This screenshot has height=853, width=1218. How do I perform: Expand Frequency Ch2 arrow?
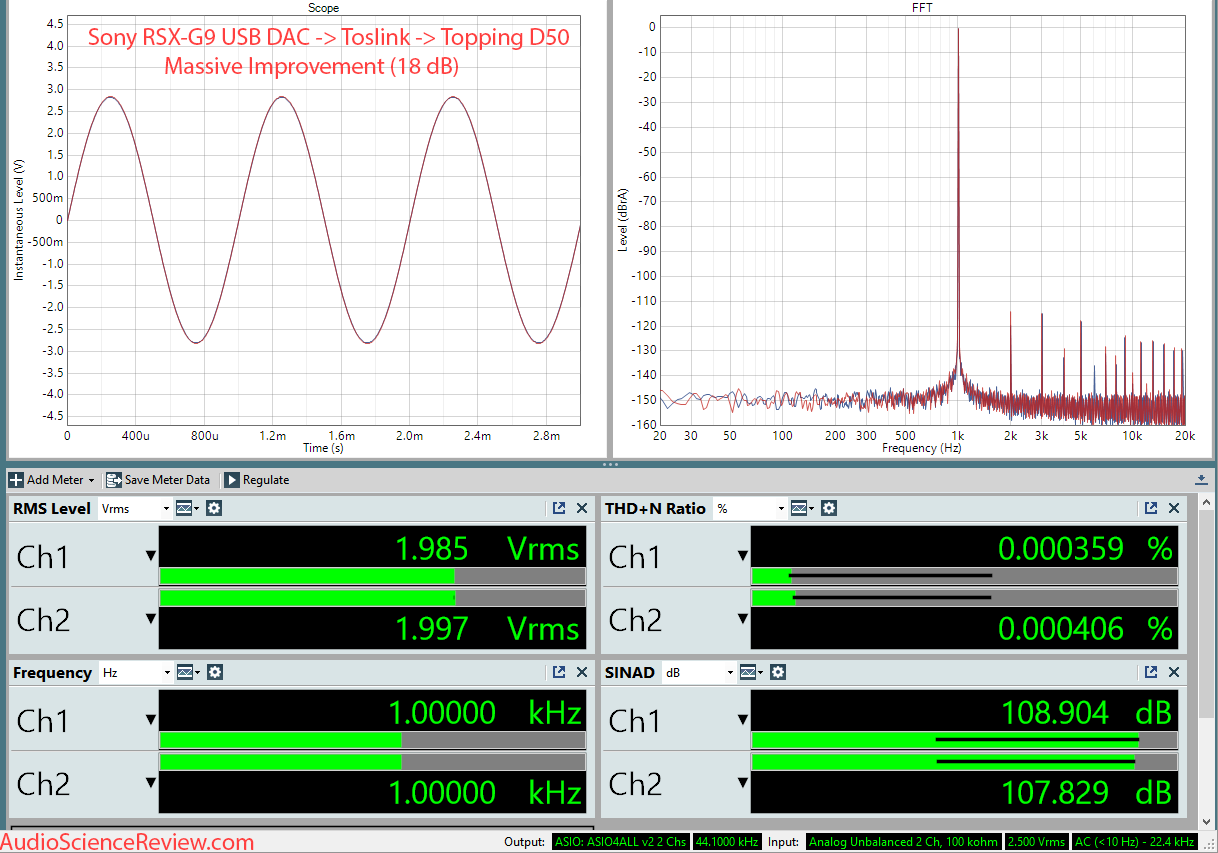151,783
